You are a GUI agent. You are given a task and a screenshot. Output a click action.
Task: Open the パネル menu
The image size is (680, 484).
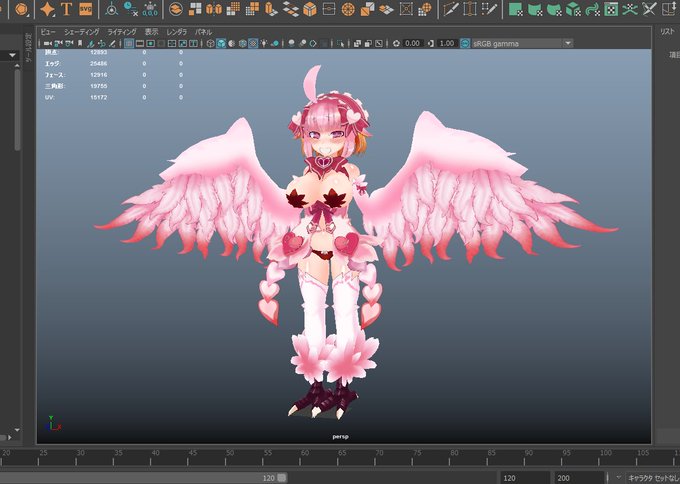[203, 32]
